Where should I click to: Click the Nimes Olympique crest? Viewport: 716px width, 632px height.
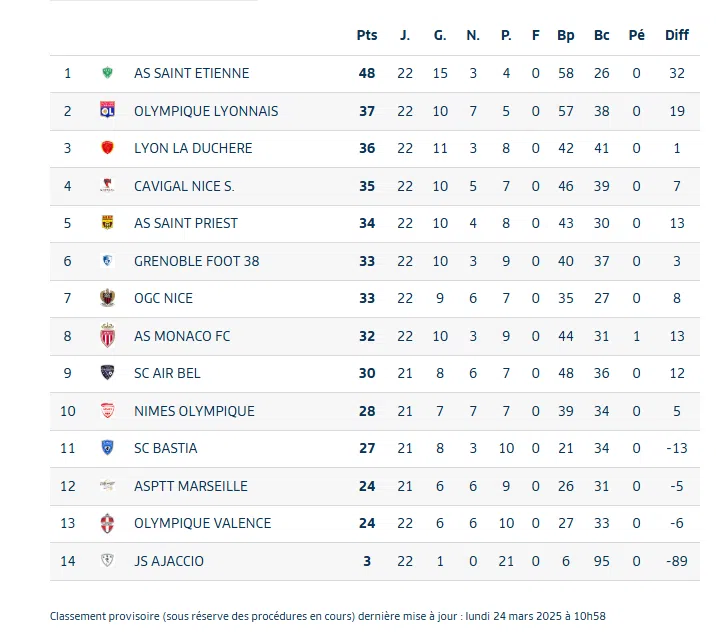point(107,411)
